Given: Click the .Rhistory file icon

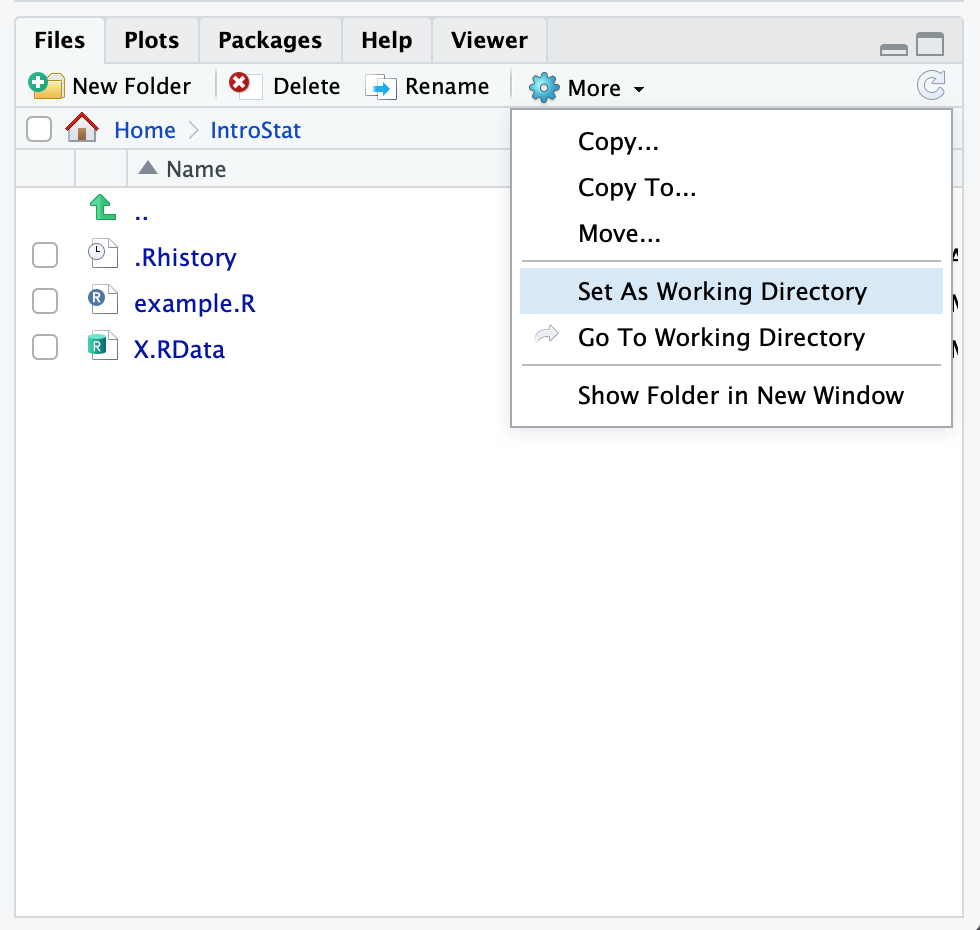Looking at the screenshot, I should (x=103, y=253).
